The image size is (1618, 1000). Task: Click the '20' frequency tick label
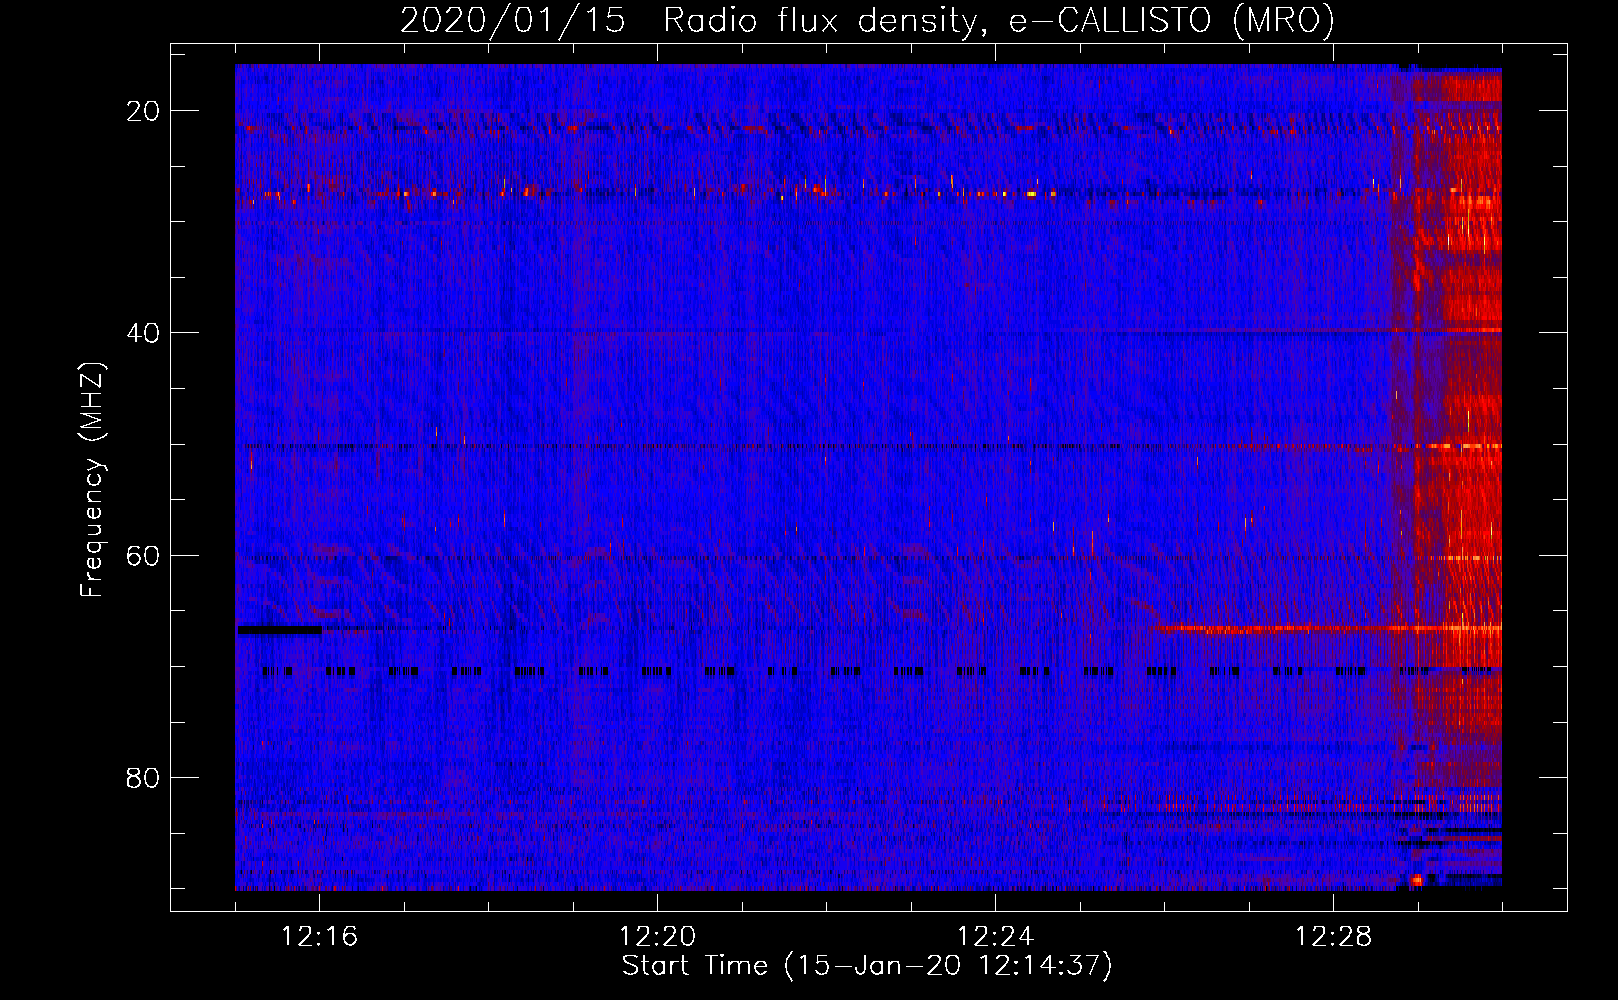(x=144, y=111)
